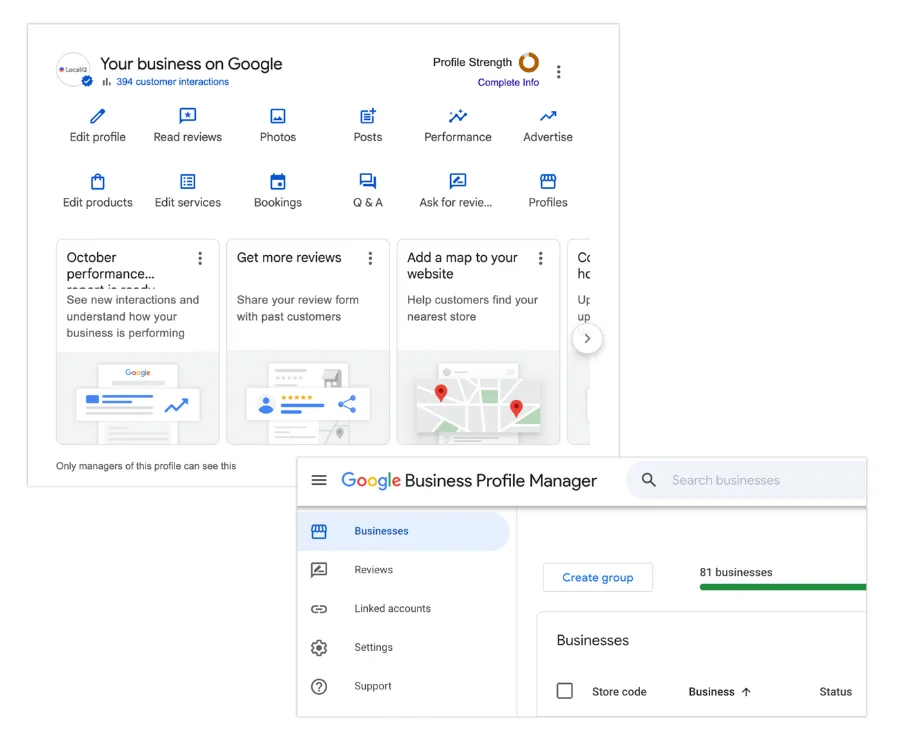Open the October performance card's three-dot menu
900x746 pixels.
click(200, 257)
